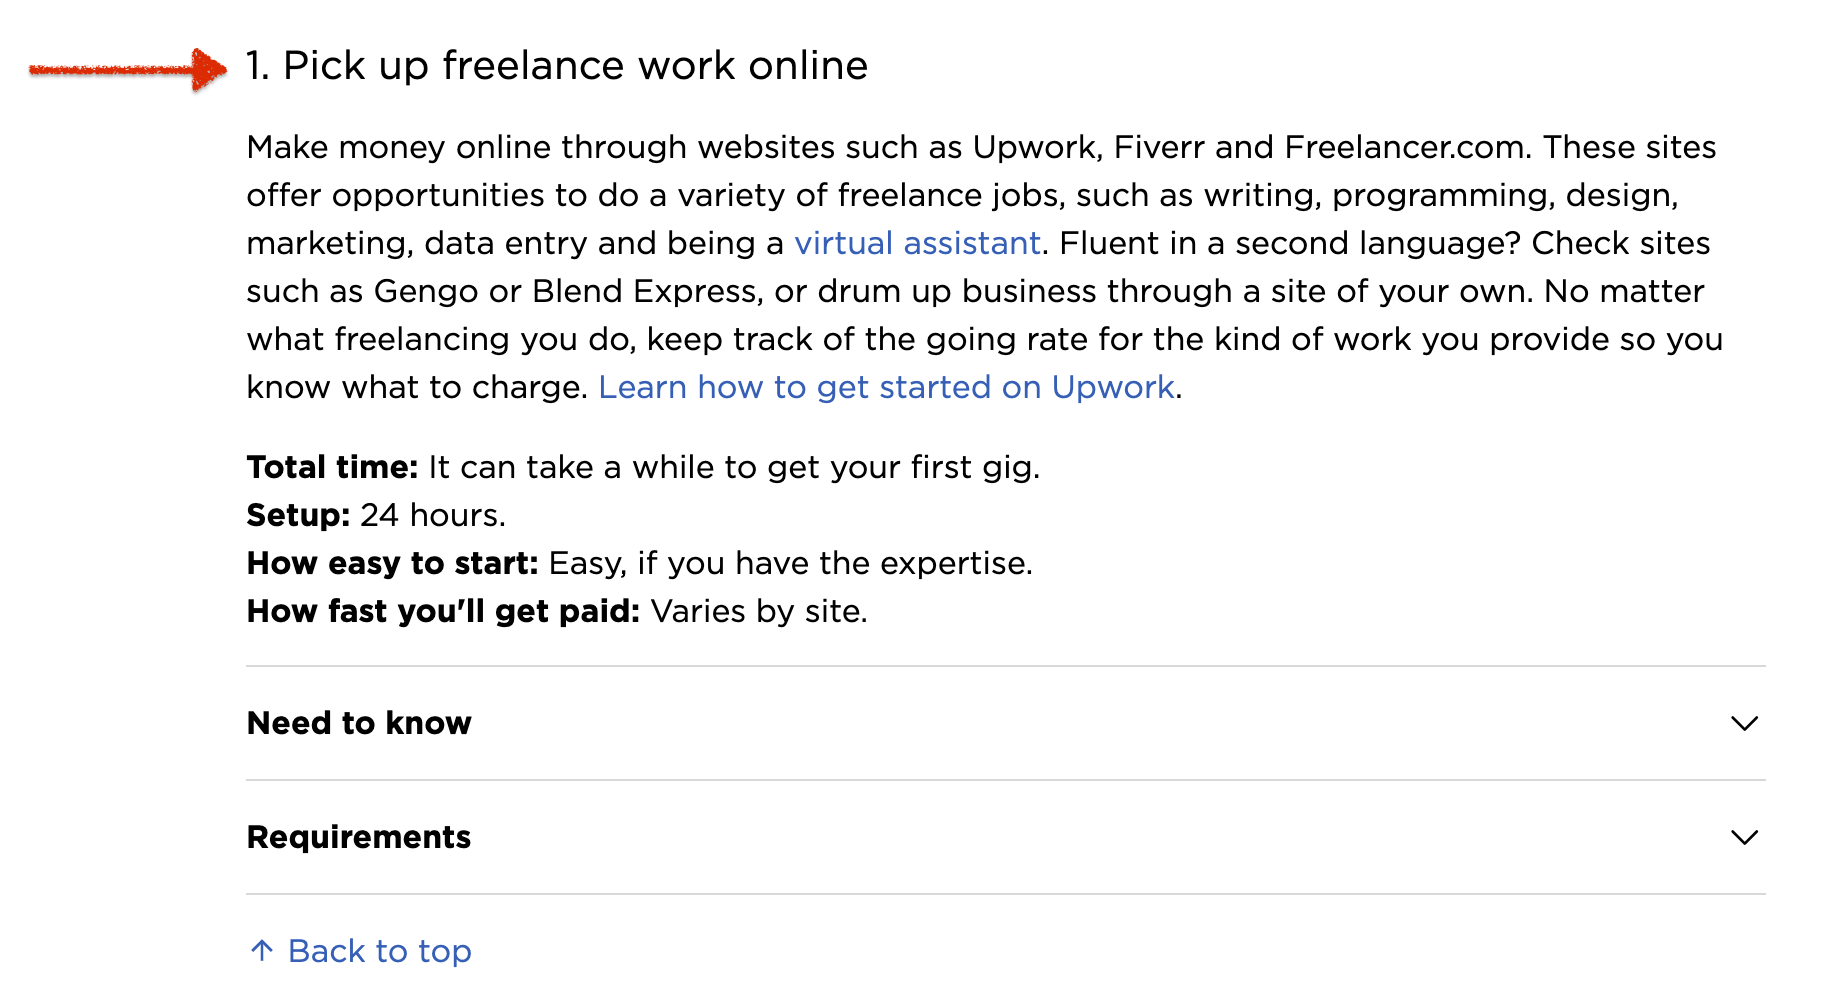The width and height of the screenshot is (1848, 994).
Task: Click the word Fiverr in the paragraph
Action: point(1159,147)
